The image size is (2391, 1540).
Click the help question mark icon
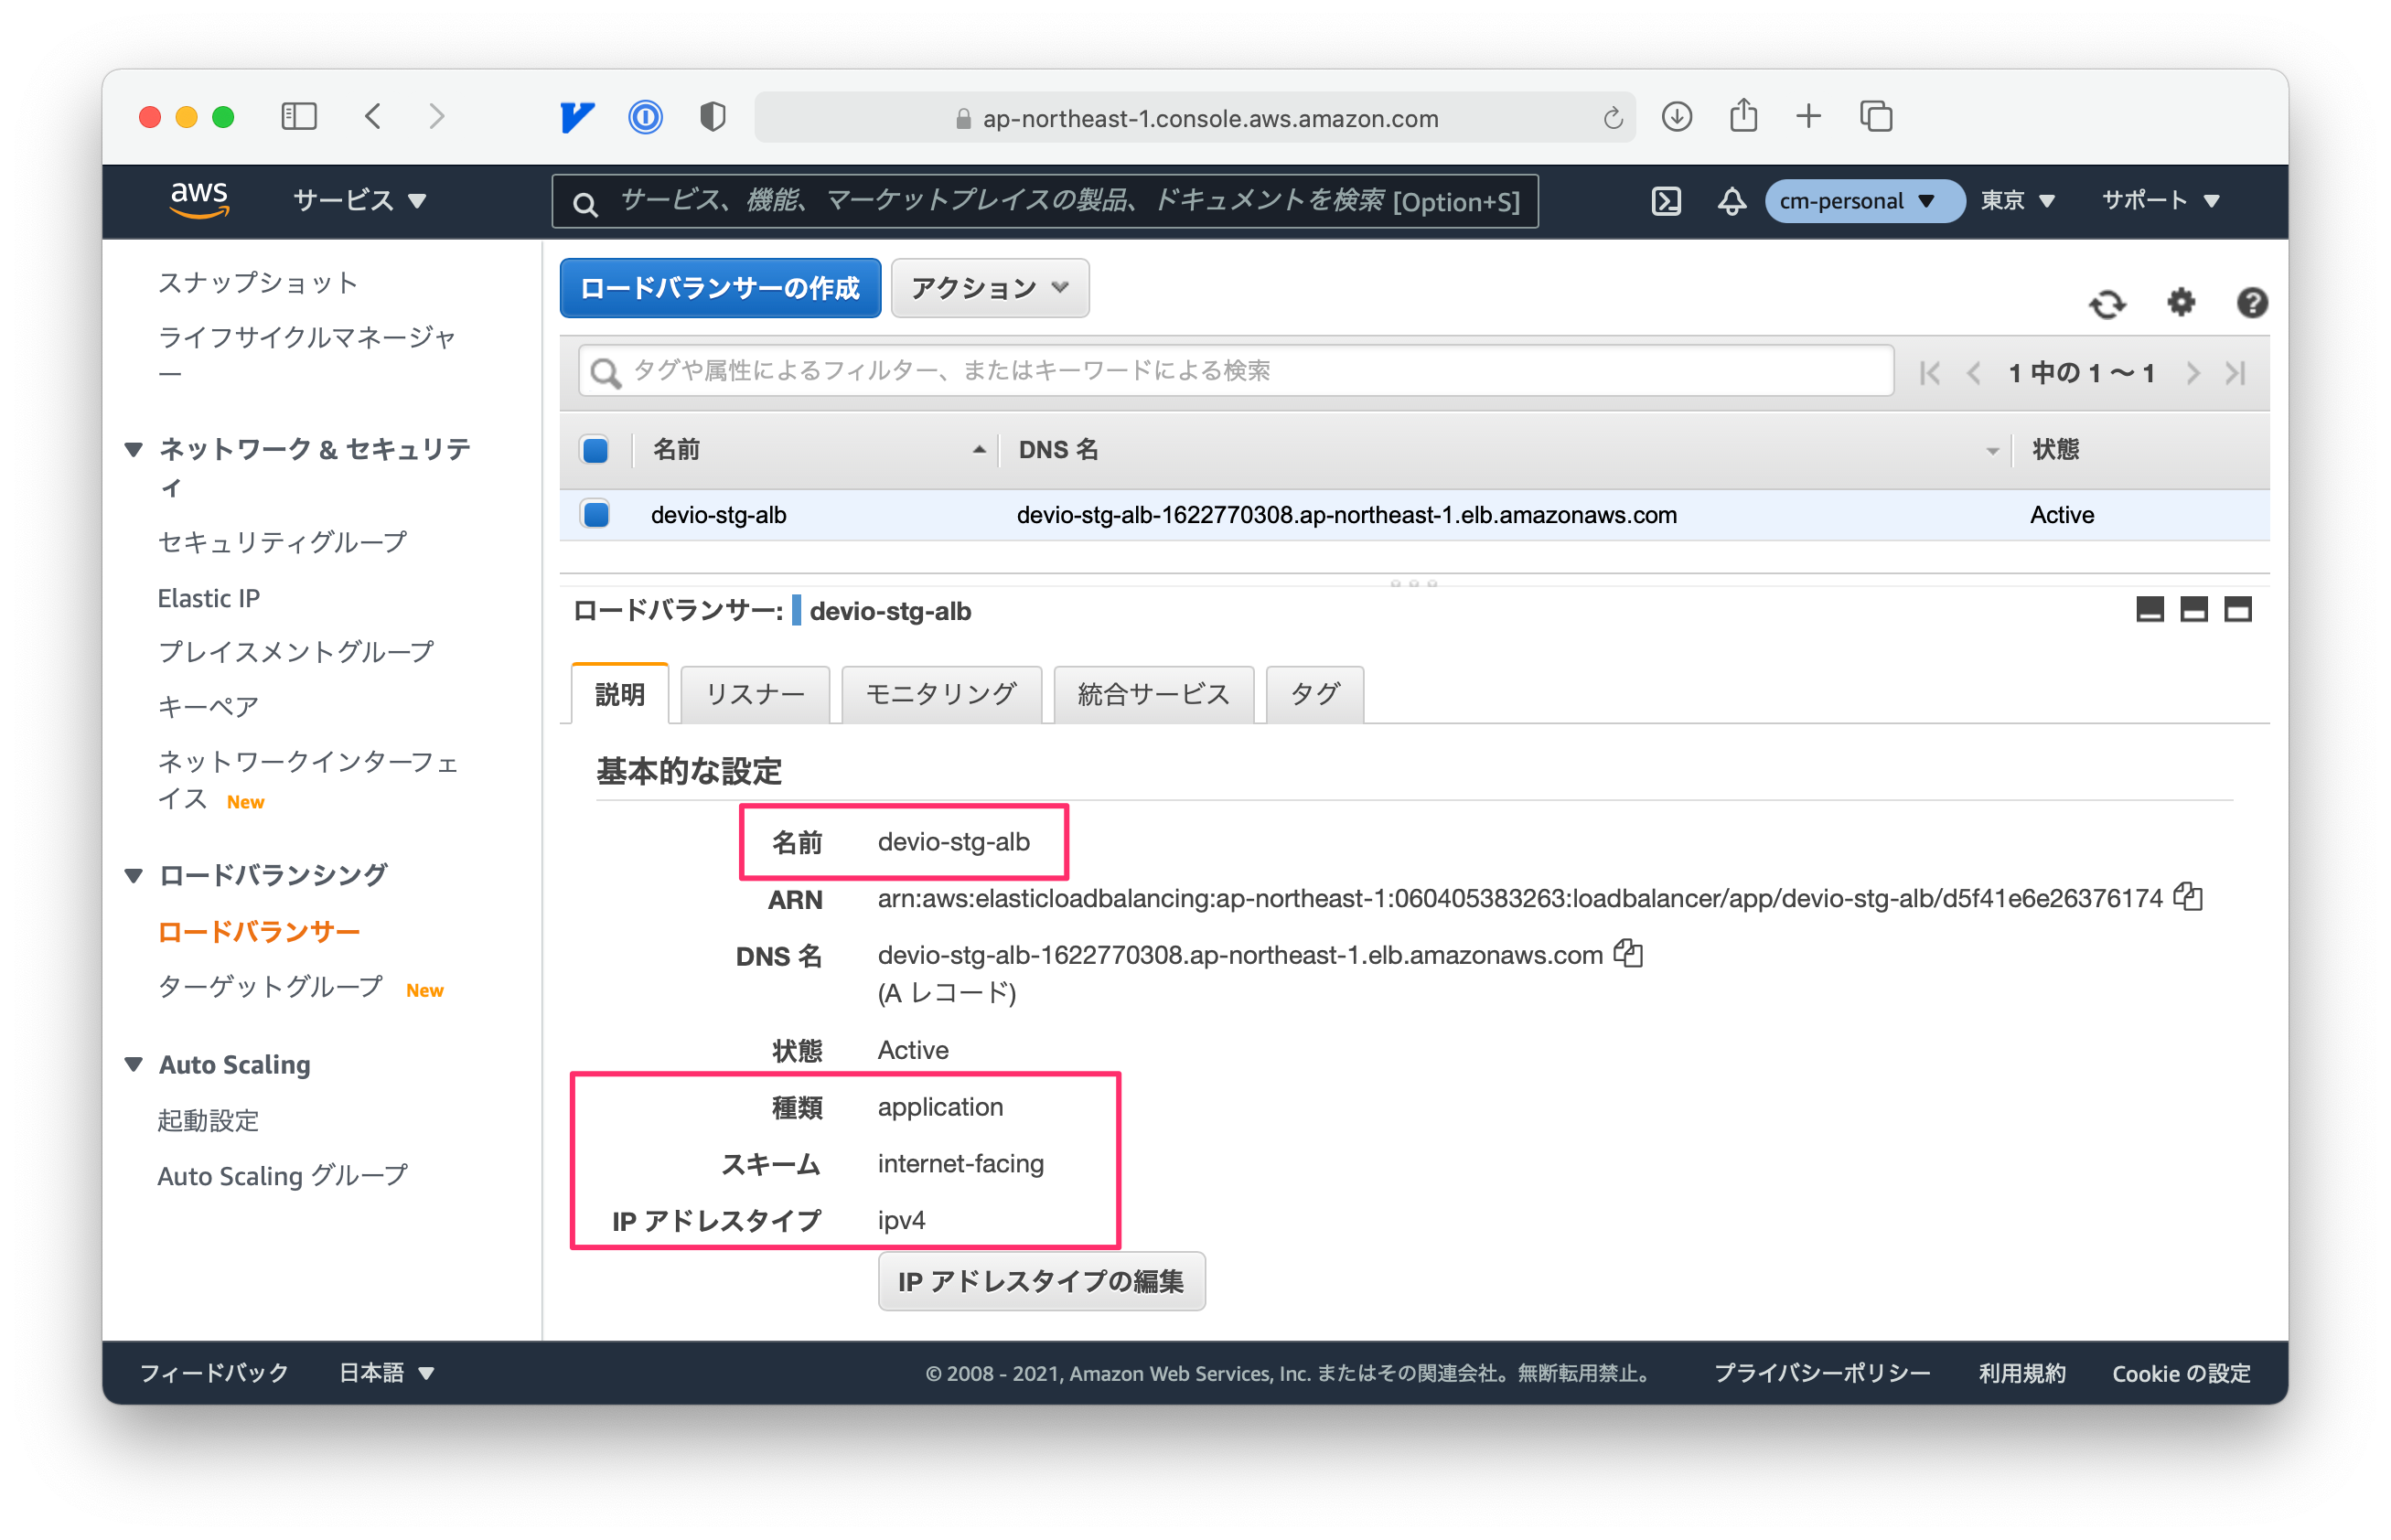point(2252,303)
